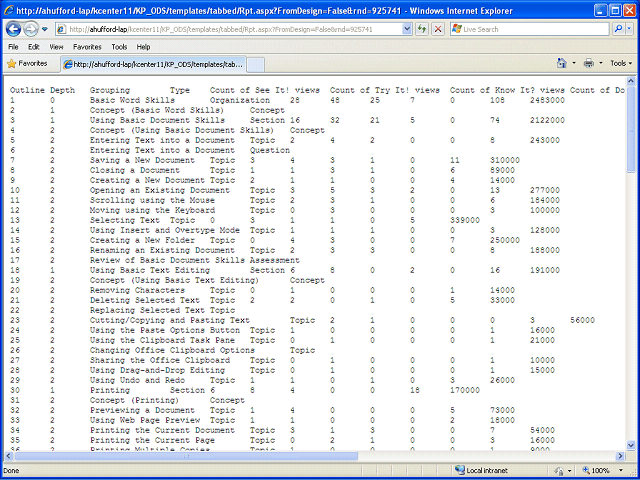
Task: Click the vertical scrollbar up arrow
Action: coord(631,81)
